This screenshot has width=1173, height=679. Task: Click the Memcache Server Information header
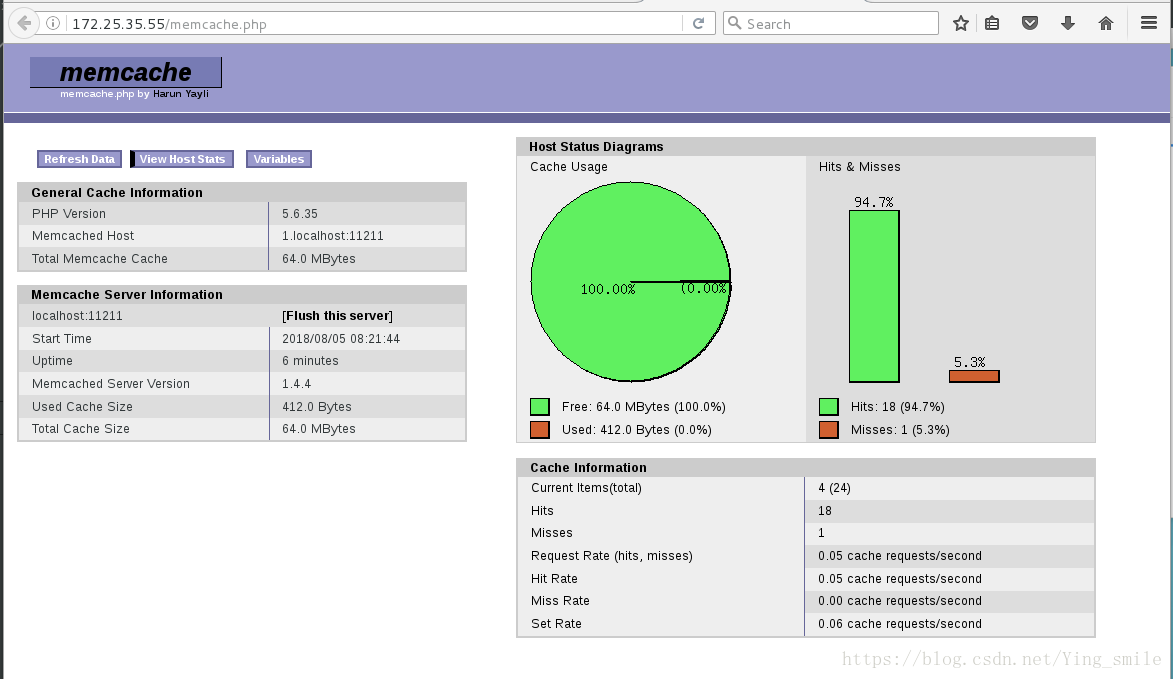pyautogui.click(x=242, y=295)
